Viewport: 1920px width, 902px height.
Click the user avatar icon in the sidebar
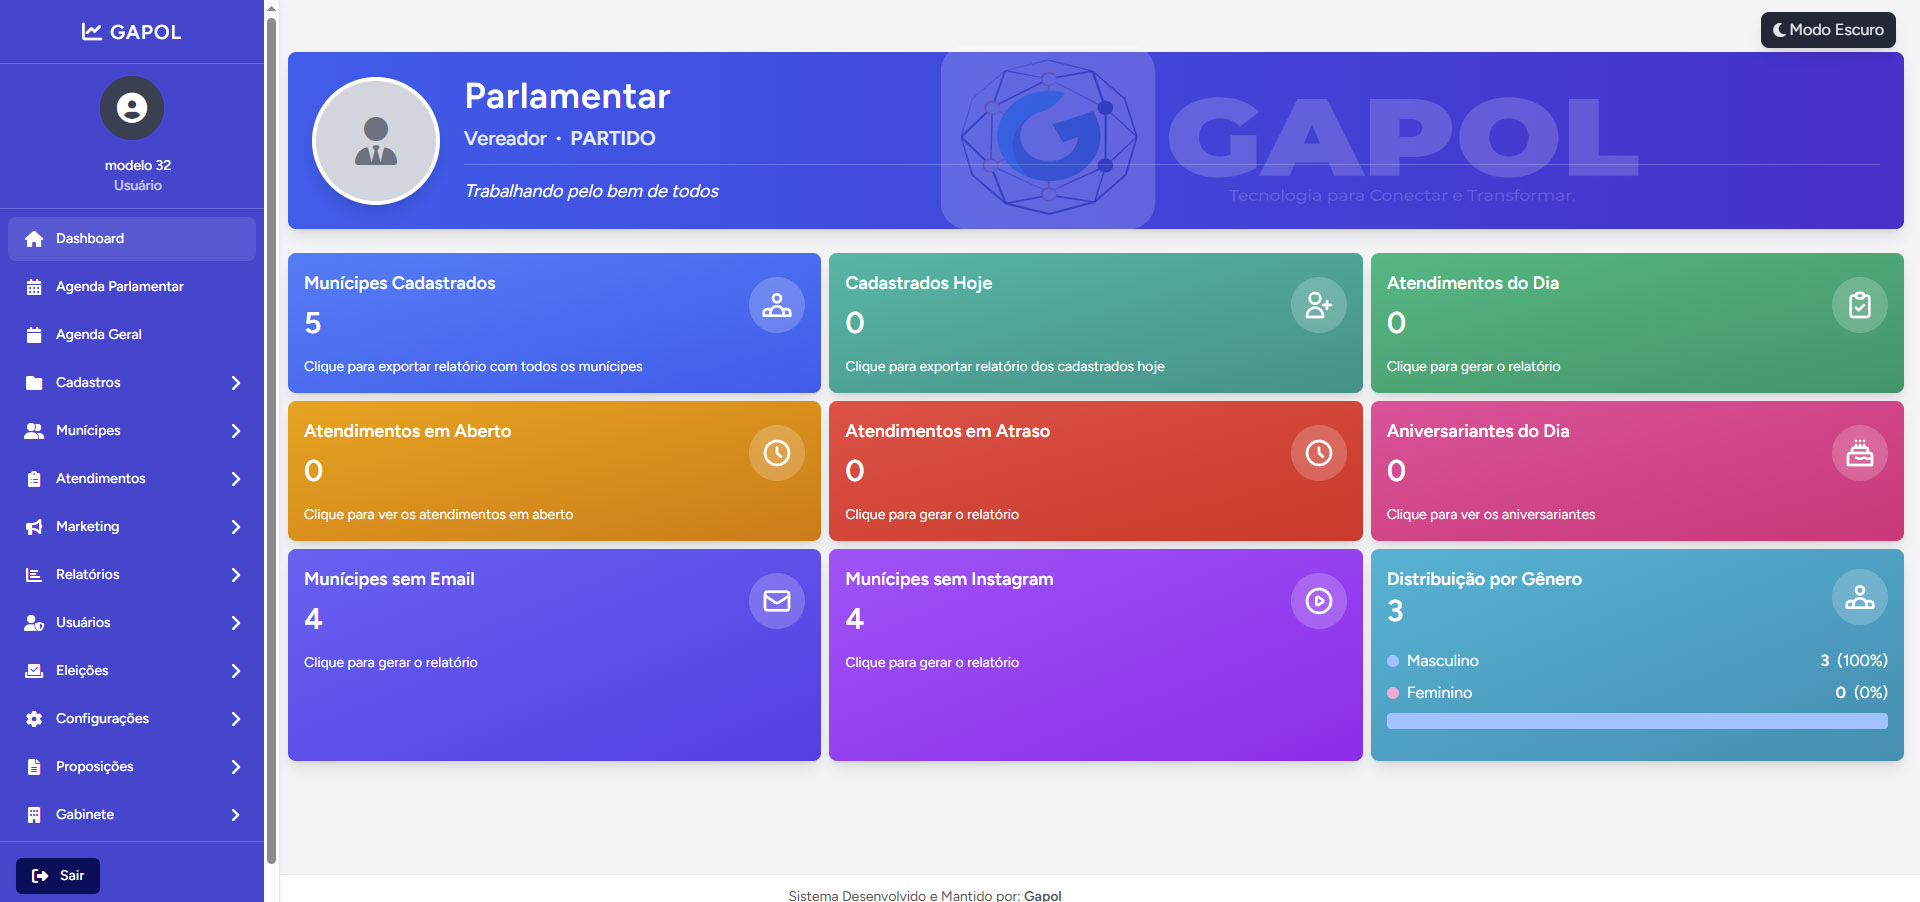click(132, 108)
